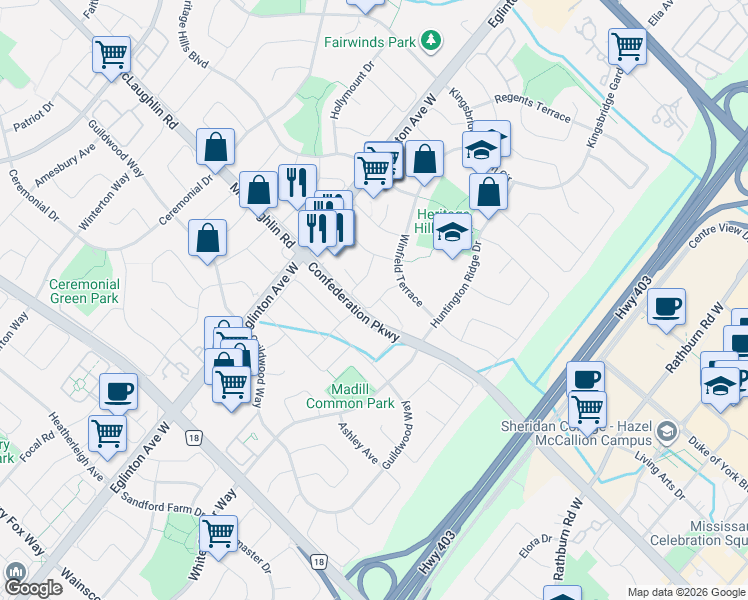The height and width of the screenshot is (600, 748).
Task: Select the Ceremonial Green Park label
Action: click(x=84, y=291)
